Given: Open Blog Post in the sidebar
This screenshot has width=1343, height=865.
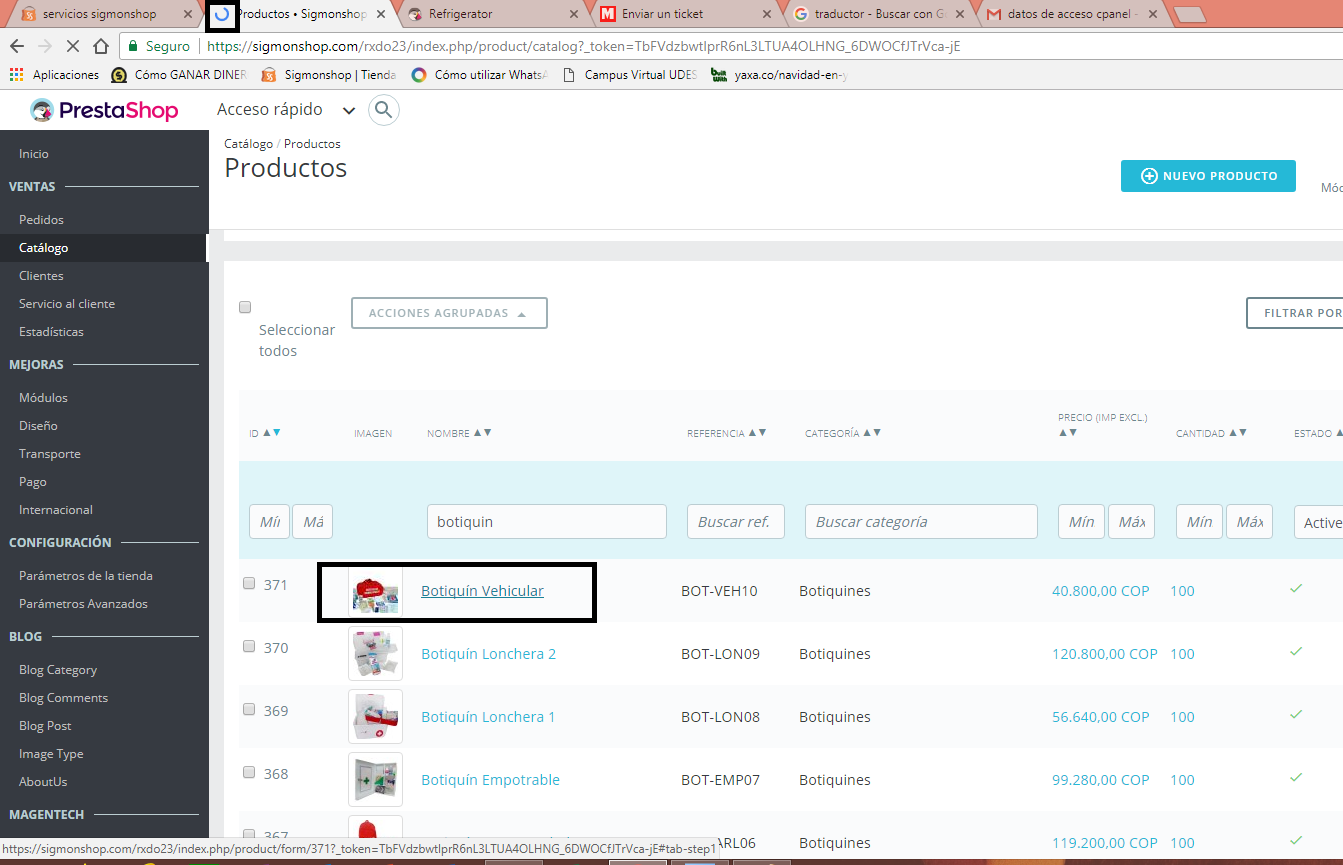Looking at the screenshot, I should pos(45,725).
